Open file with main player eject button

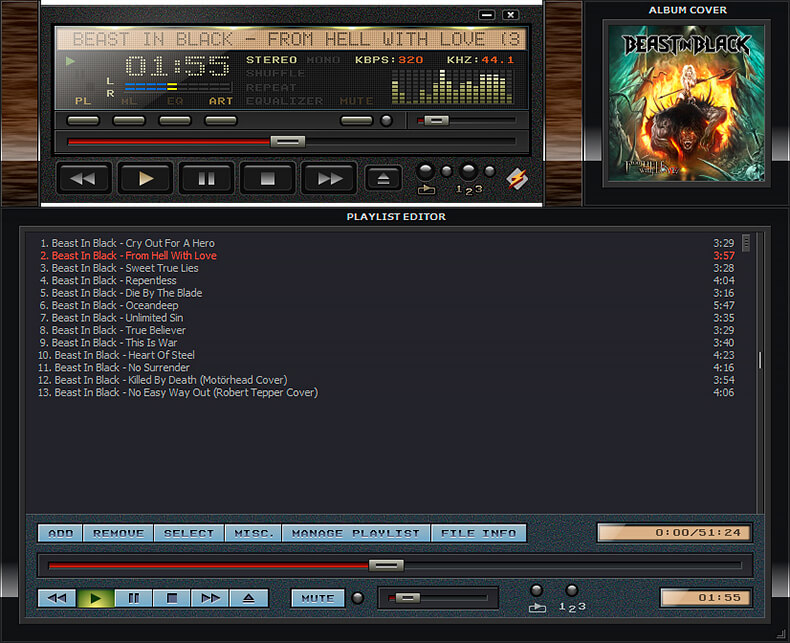tap(383, 178)
